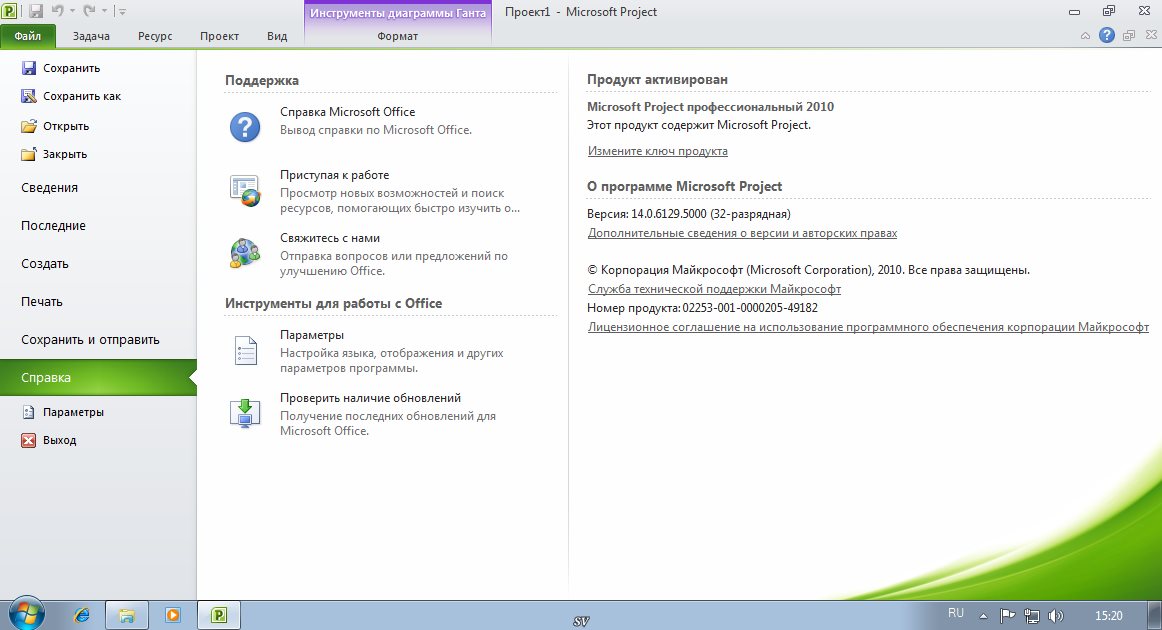Show hidden tray icons in taskbar
This screenshot has width=1162, height=630.
tap(983, 615)
